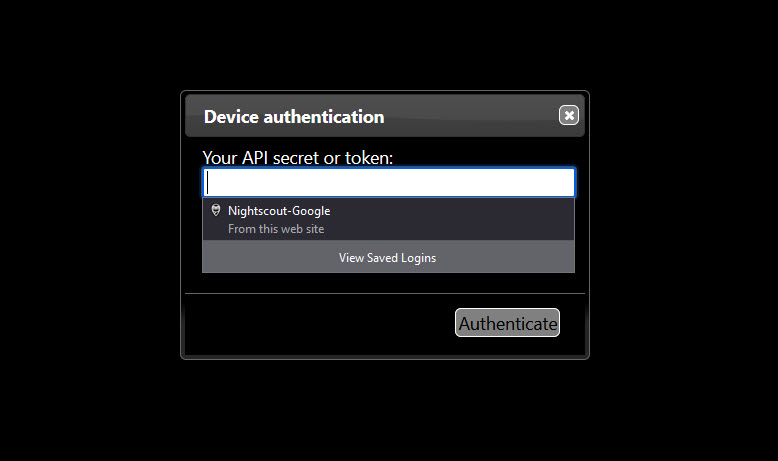Click the saved login's shield-shaped icon
Image resolution: width=778 pixels, height=461 pixels.
(215, 211)
